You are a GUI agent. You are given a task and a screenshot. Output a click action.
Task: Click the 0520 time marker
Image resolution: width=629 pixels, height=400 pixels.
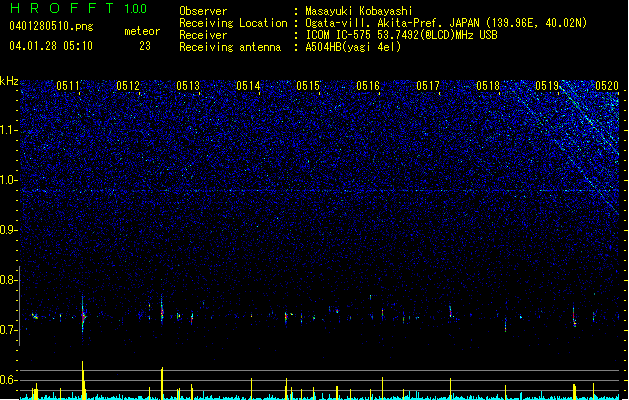[x=607, y=85]
